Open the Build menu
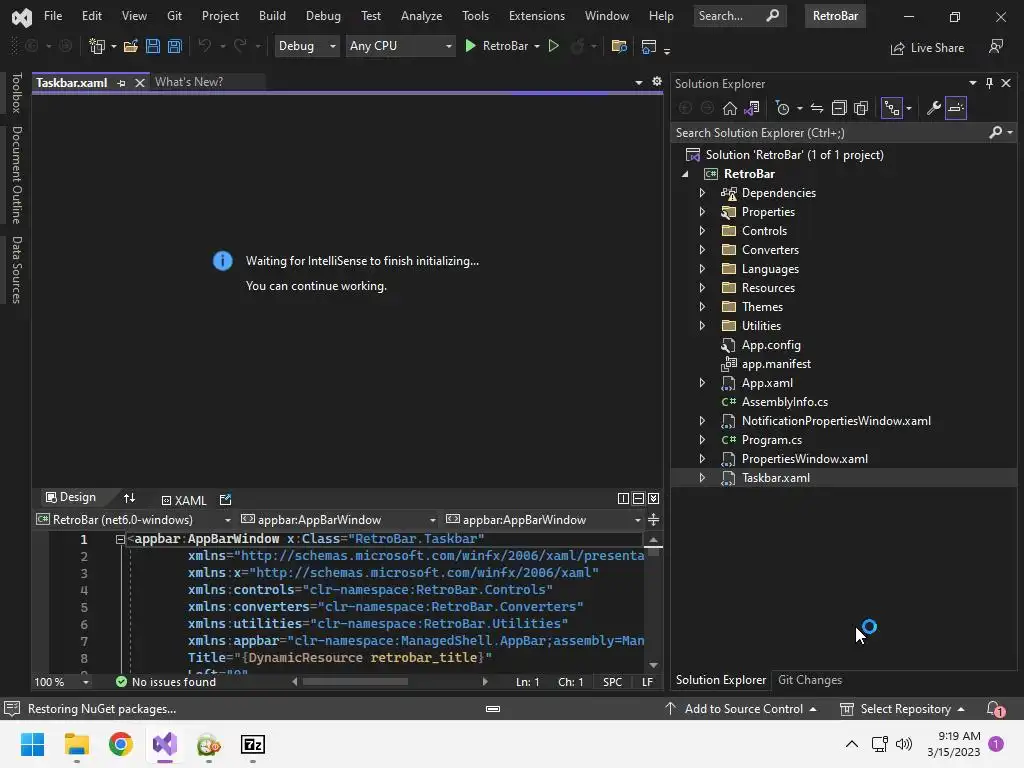 pyautogui.click(x=272, y=16)
